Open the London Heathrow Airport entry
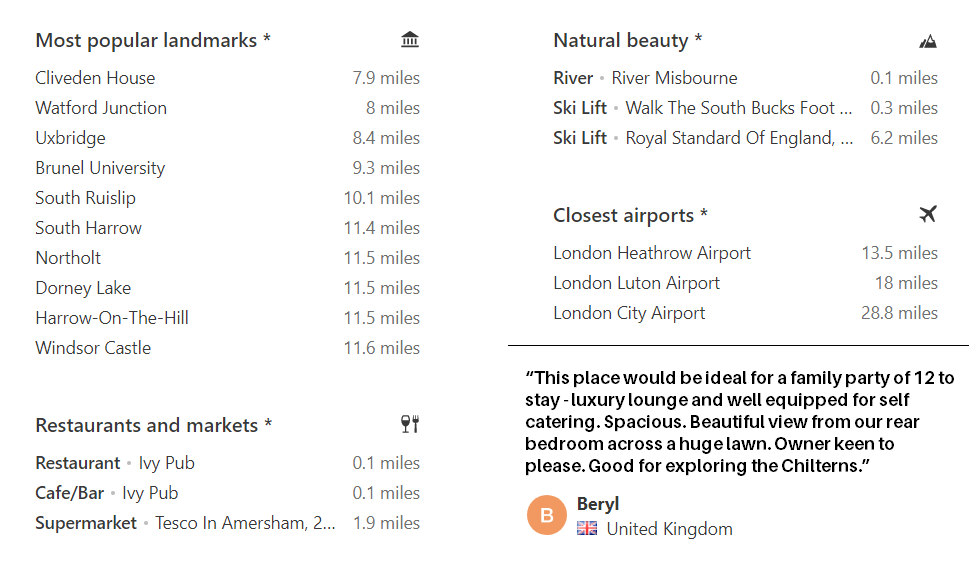Screen dimensions: 980x565 (652, 253)
